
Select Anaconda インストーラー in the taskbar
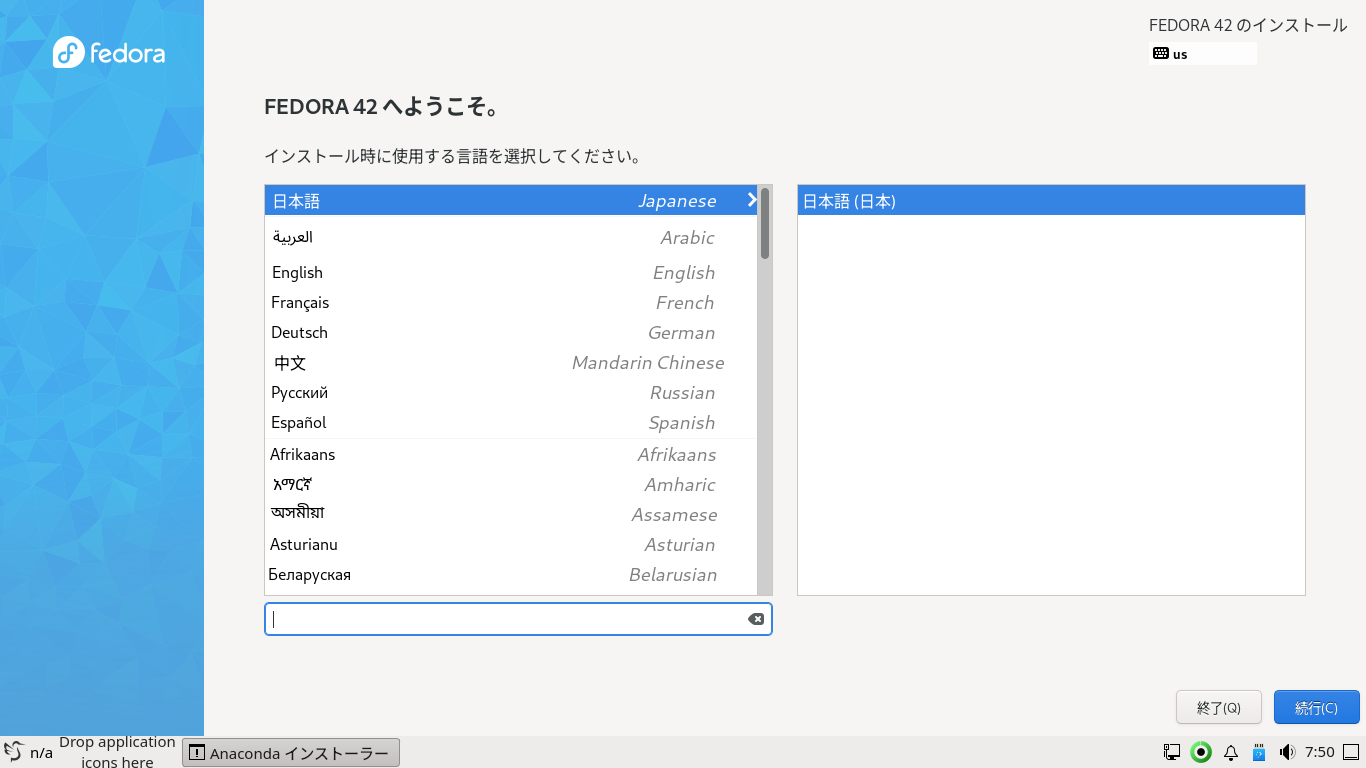pos(291,753)
